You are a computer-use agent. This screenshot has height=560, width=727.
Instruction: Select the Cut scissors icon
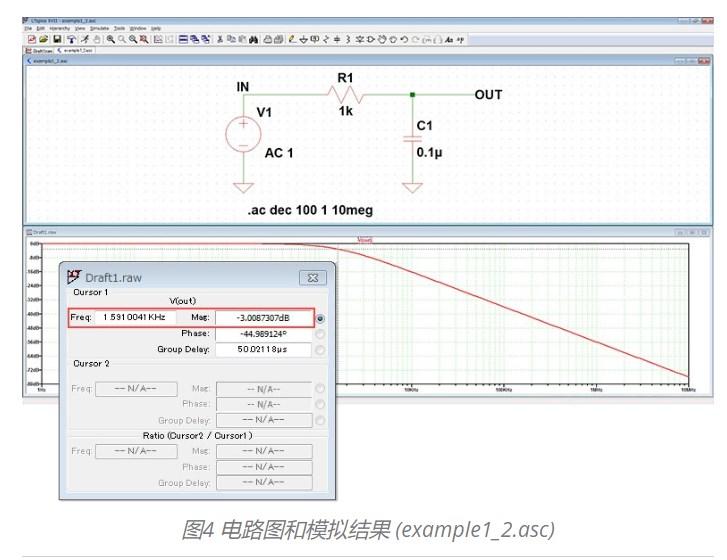click(x=220, y=39)
